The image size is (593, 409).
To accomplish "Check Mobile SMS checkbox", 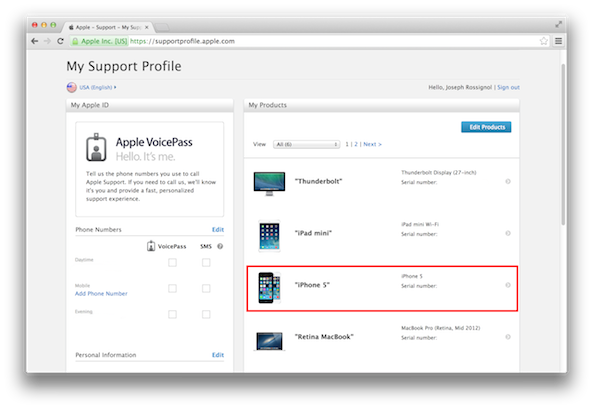I will point(206,289).
